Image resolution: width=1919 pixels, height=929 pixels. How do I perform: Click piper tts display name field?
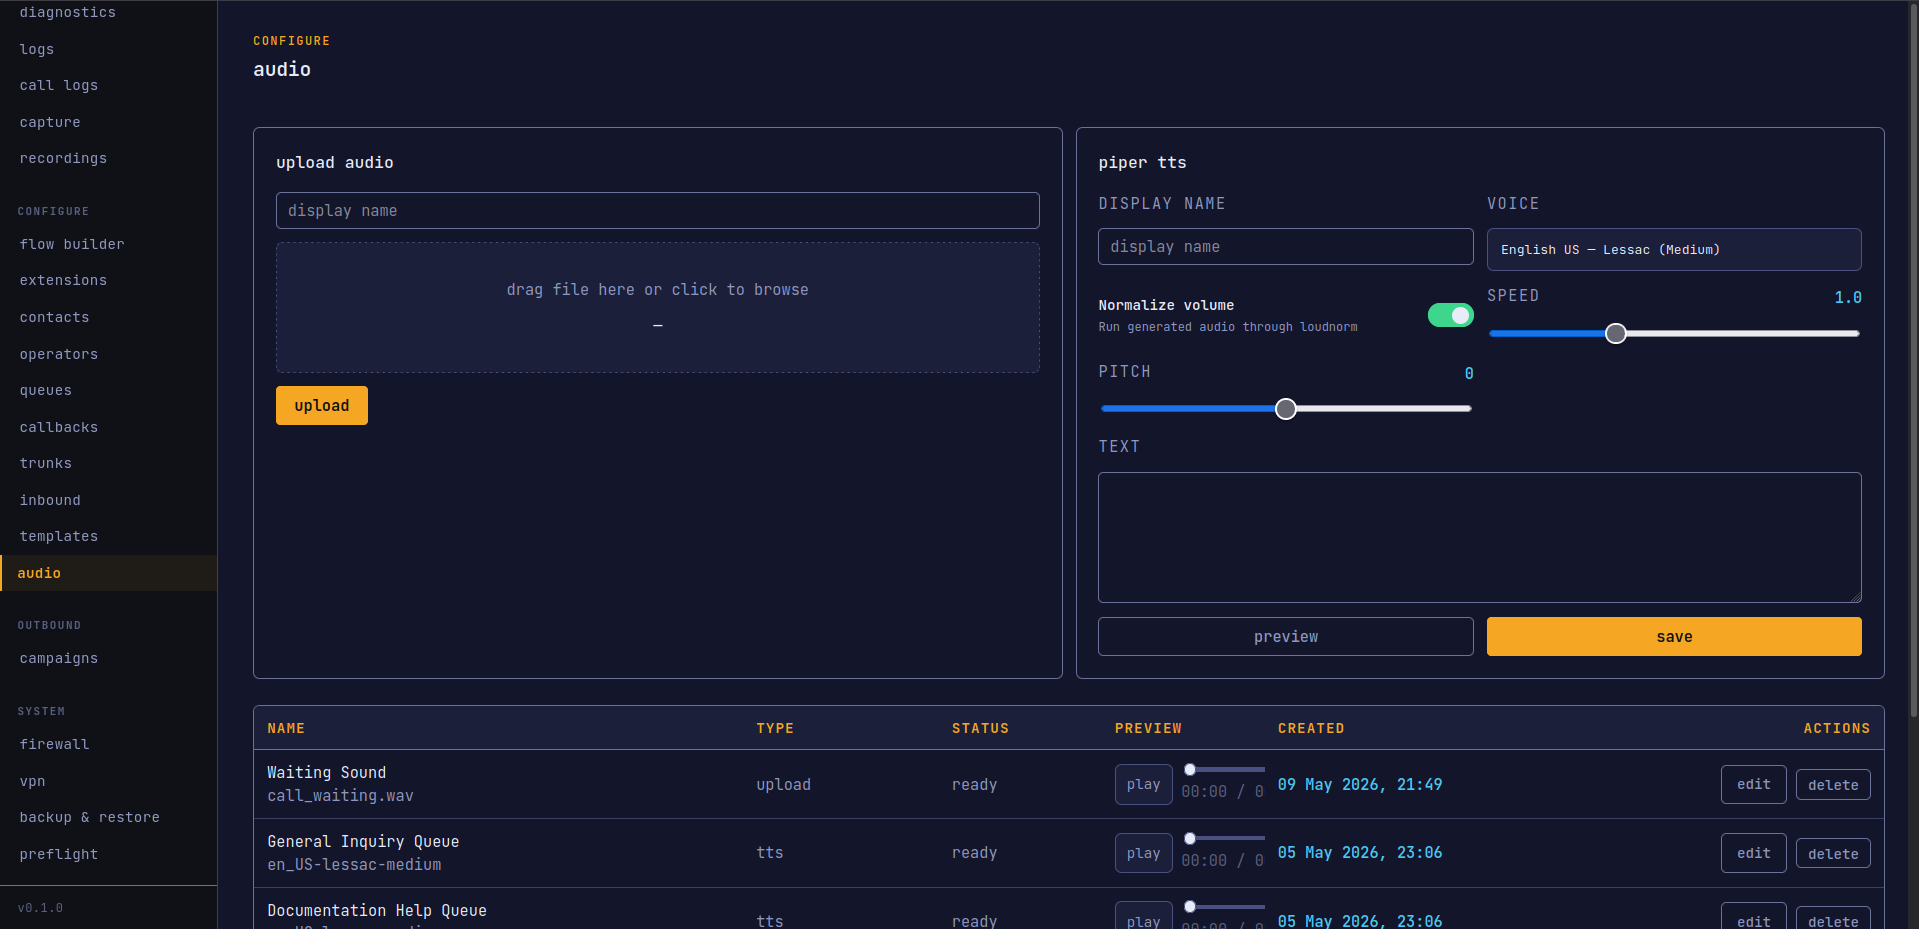coord(1285,247)
